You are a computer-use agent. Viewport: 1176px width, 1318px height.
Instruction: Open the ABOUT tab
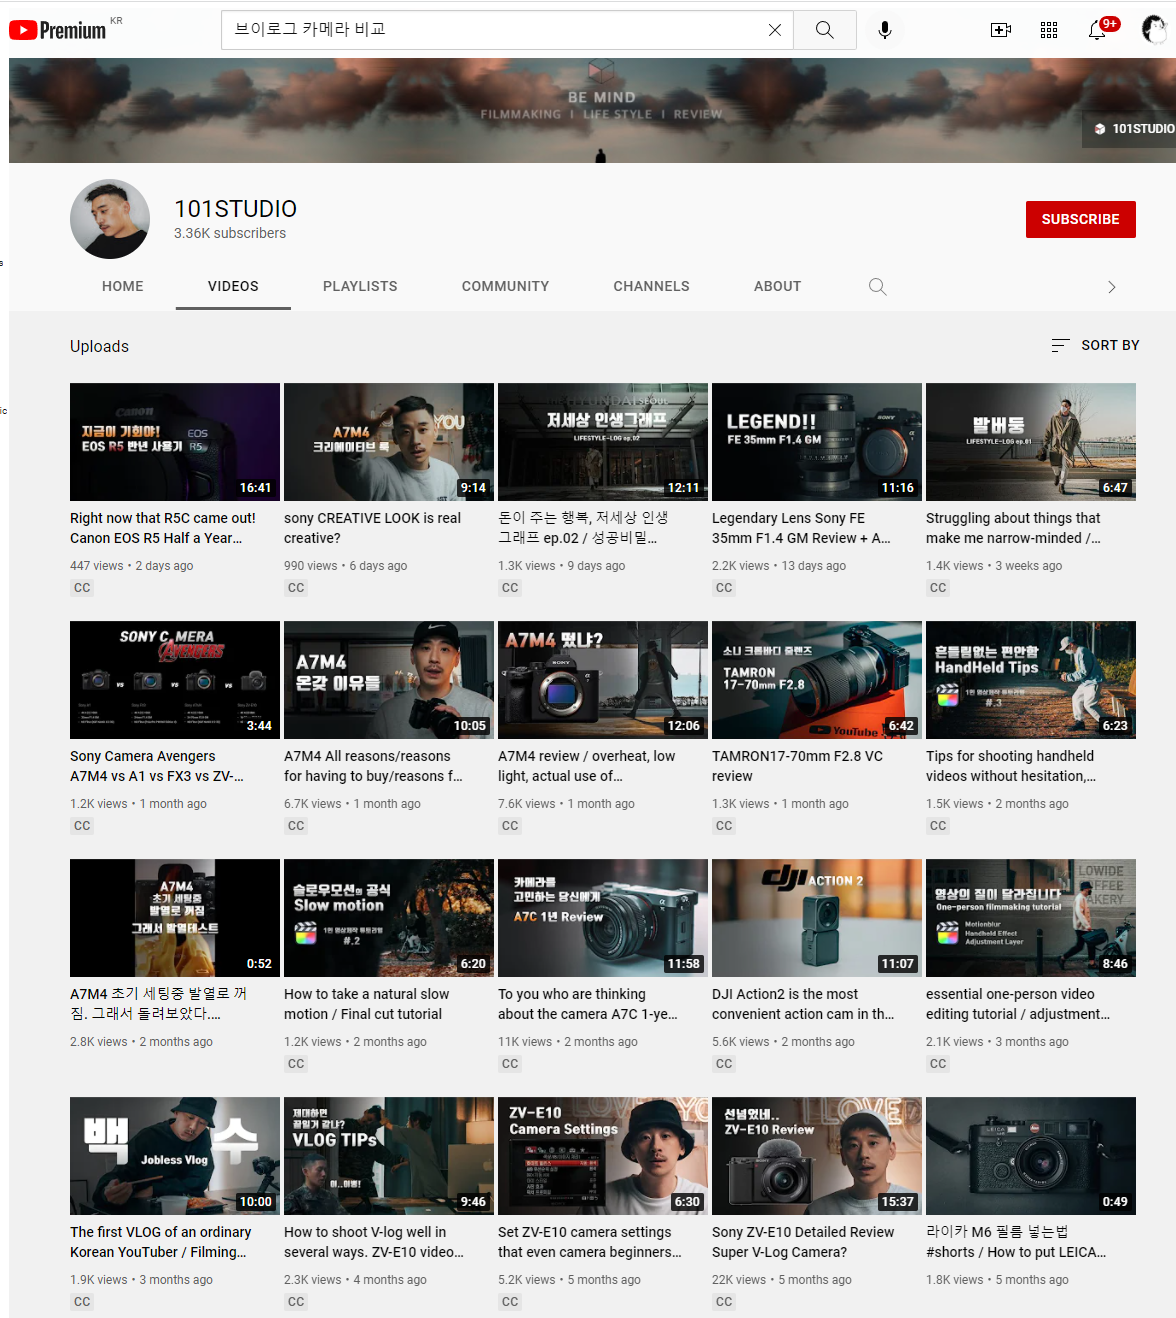777,286
